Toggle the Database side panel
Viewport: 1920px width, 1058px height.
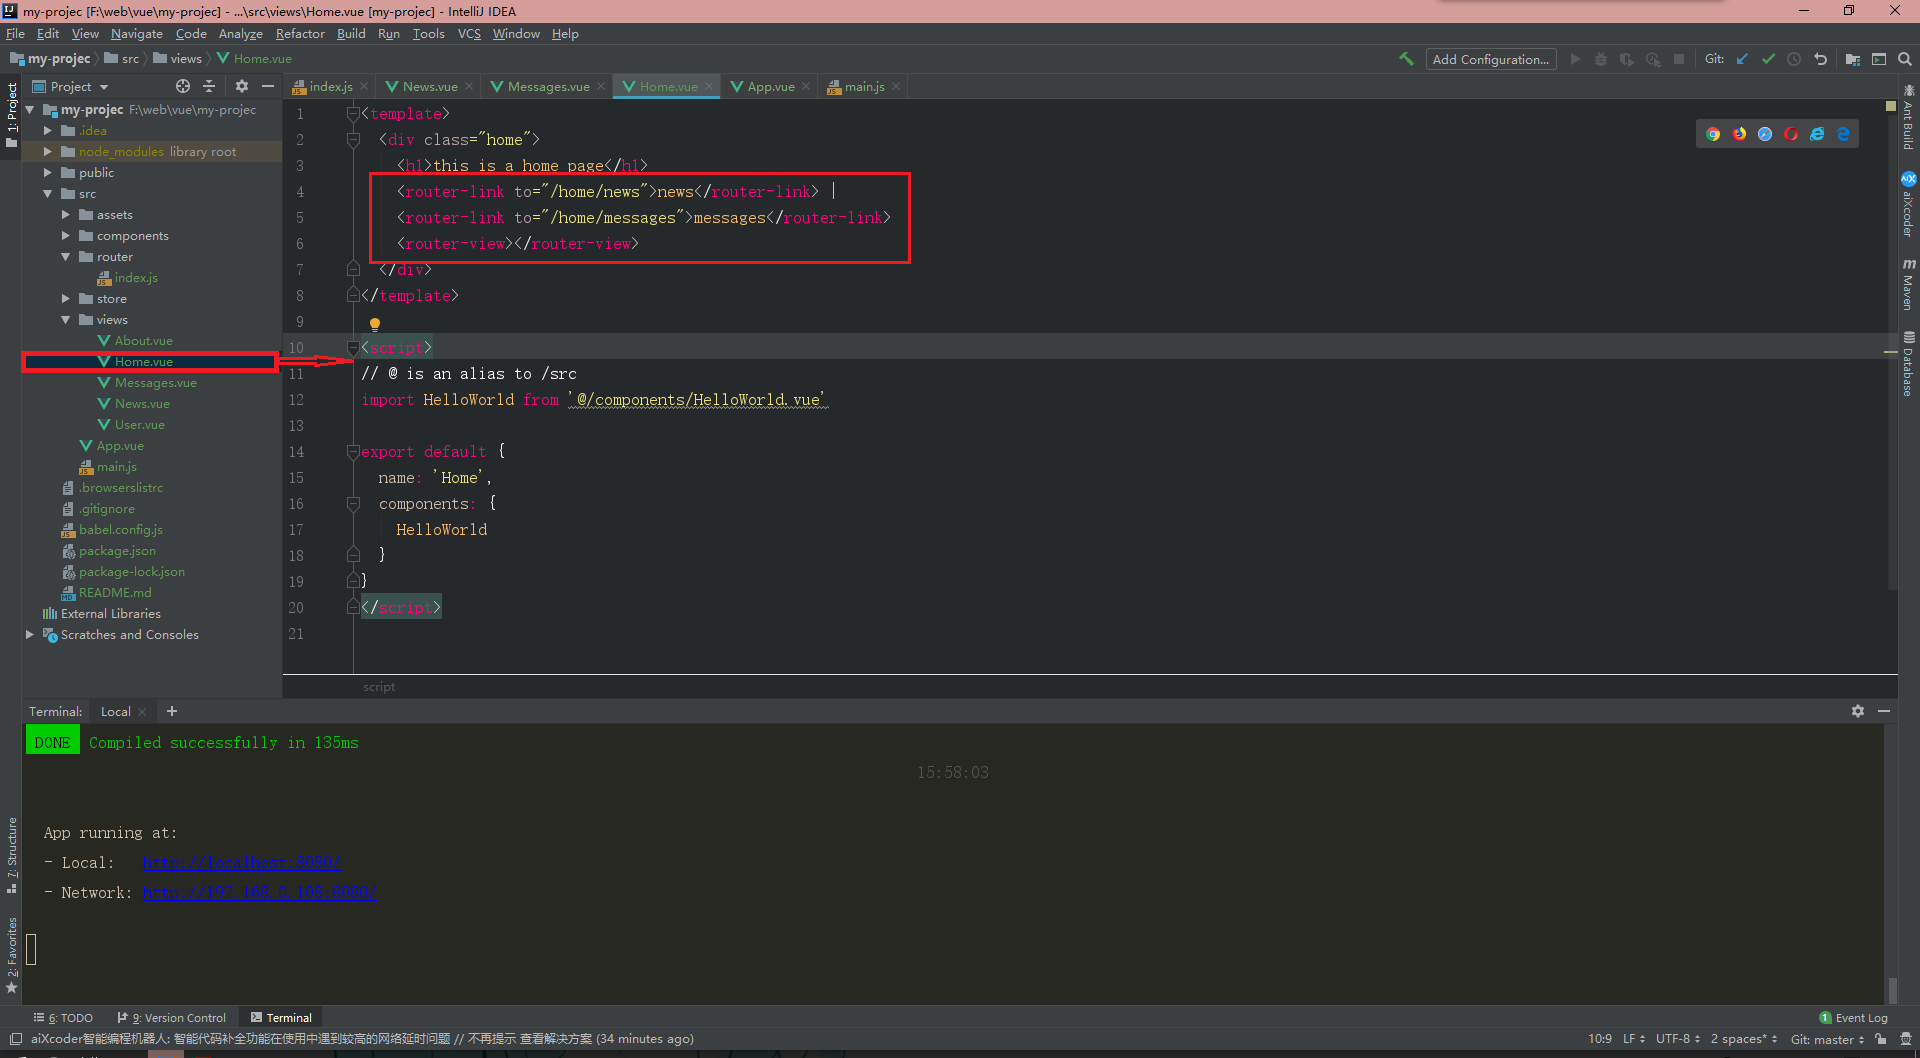(1908, 364)
